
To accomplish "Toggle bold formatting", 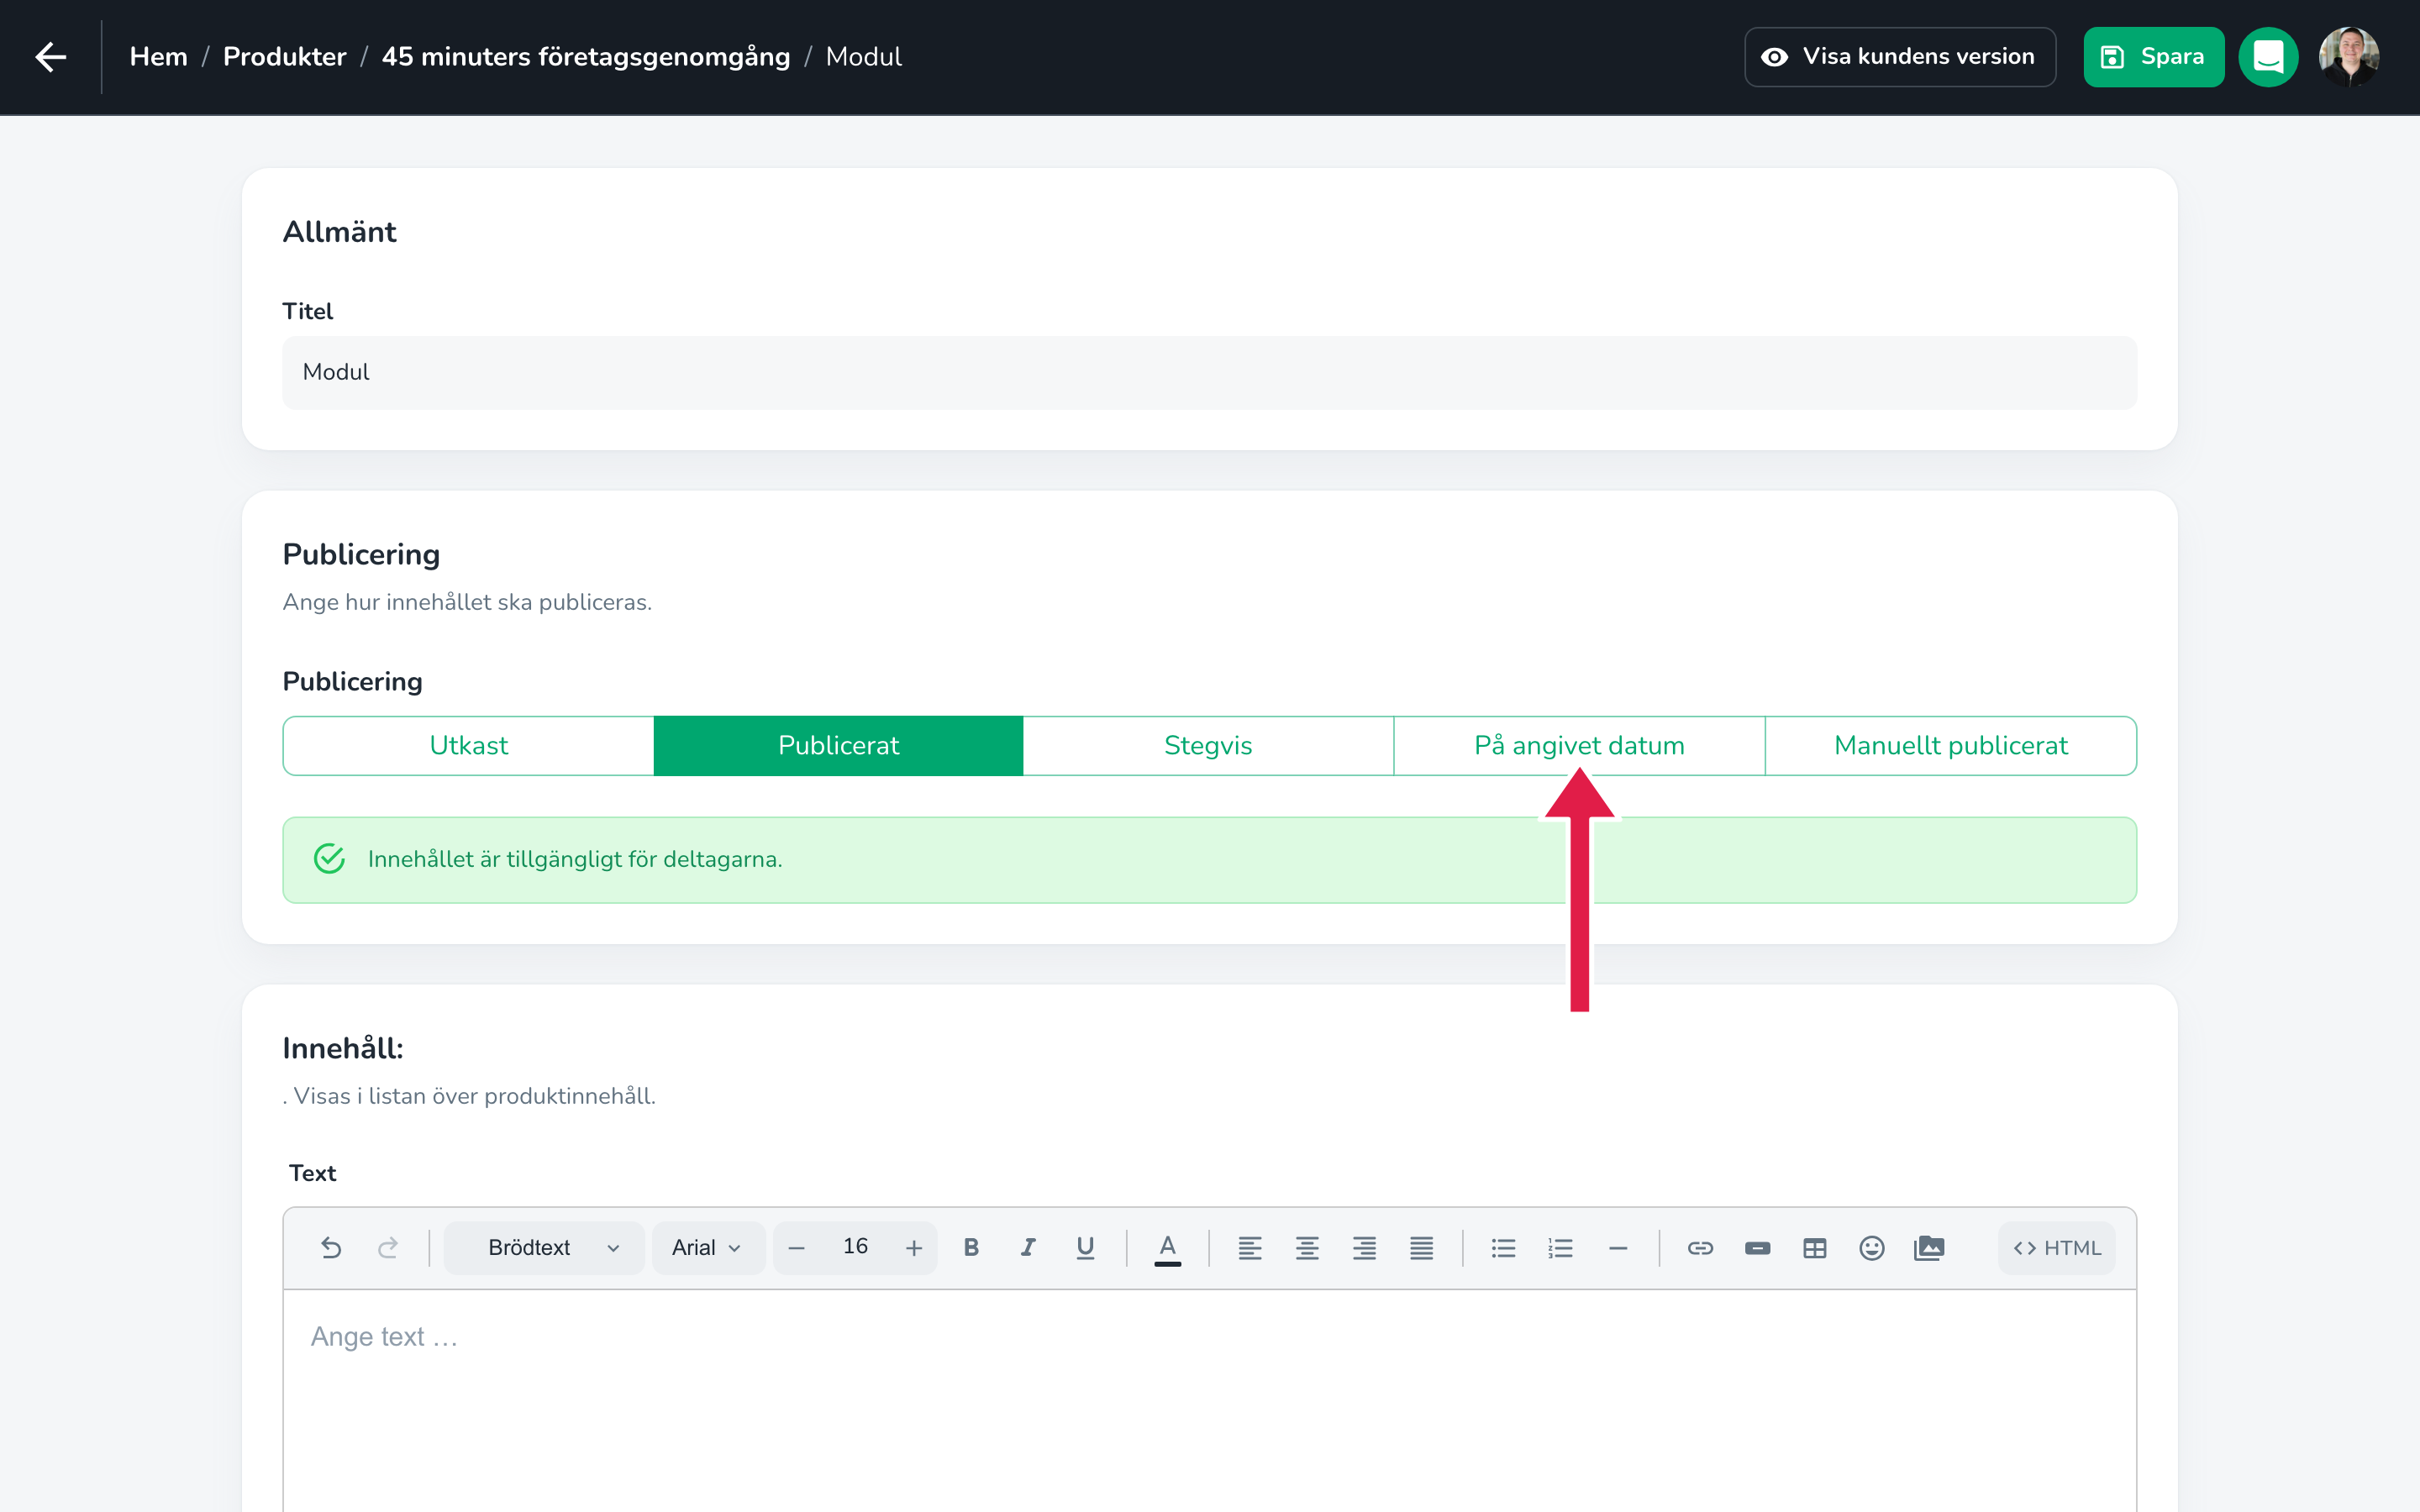I will 971,1247.
